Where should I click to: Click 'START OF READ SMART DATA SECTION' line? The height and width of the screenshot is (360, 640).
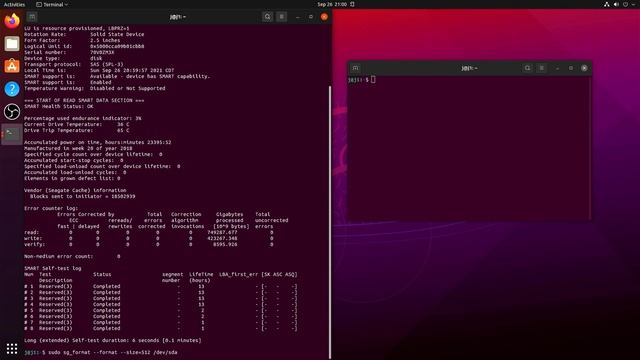84,100
